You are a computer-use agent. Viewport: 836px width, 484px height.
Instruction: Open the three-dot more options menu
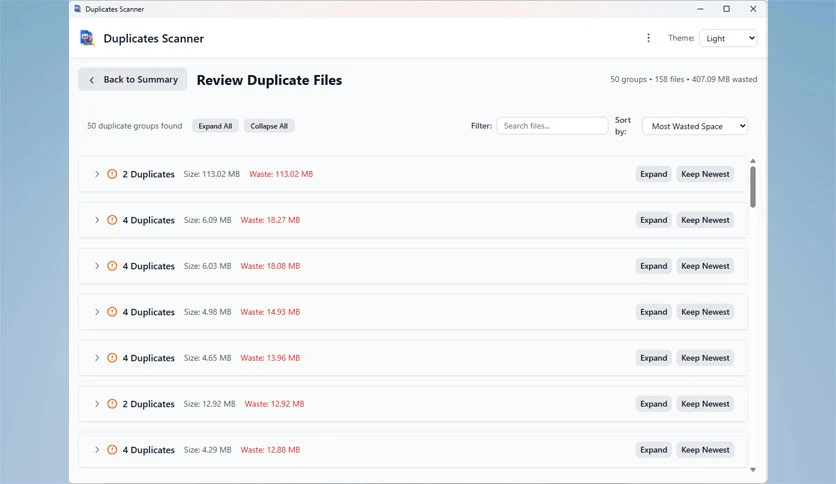pos(648,38)
